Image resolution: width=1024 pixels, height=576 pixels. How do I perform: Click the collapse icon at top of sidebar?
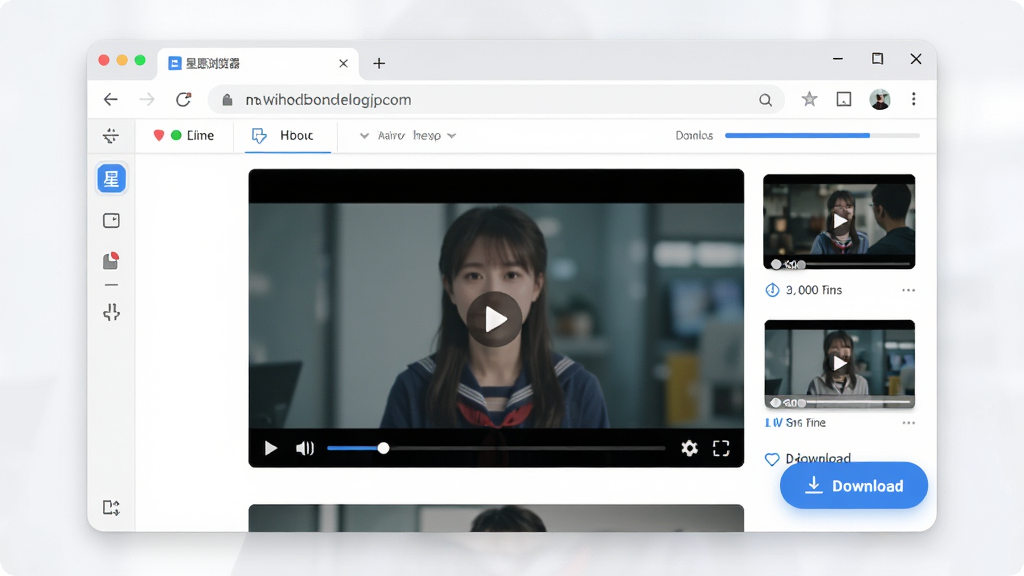point(111,135)
